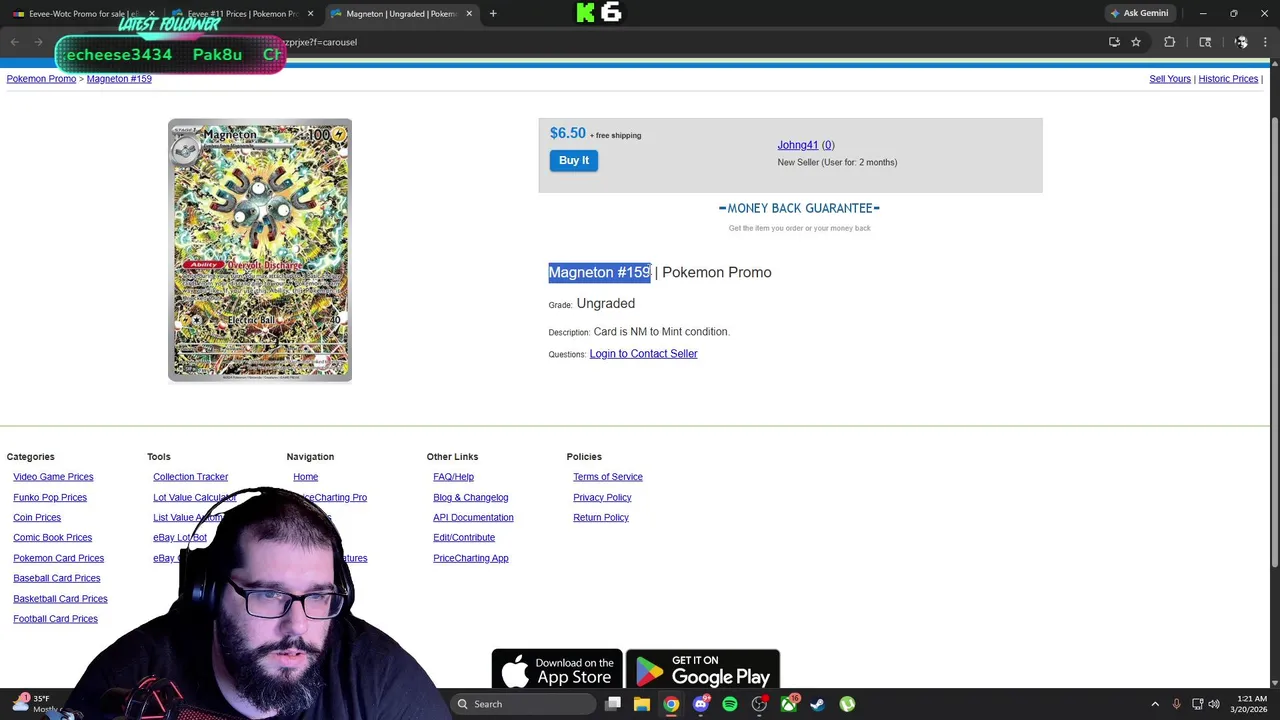
Task: Open the Chrome profile avatar
Action: [x=1241, y=42]
